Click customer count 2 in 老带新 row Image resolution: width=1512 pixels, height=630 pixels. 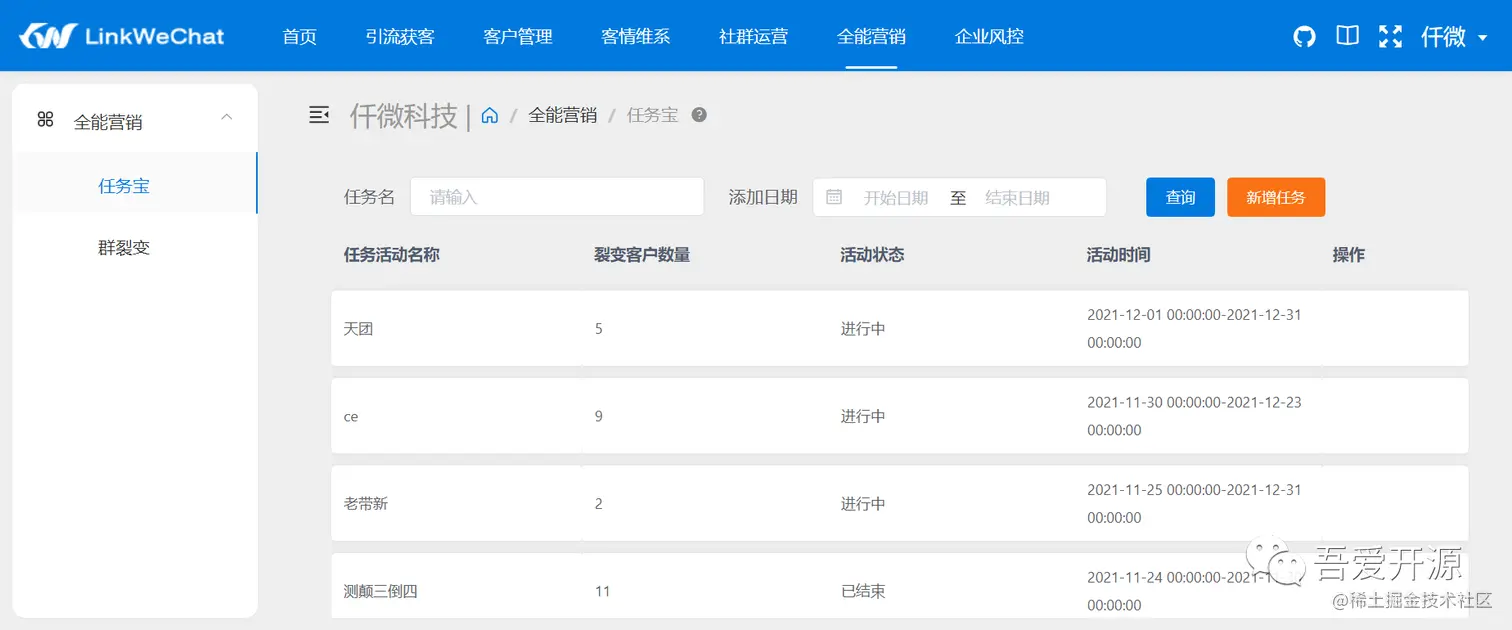pyautogui.click(x=599, y=503)
